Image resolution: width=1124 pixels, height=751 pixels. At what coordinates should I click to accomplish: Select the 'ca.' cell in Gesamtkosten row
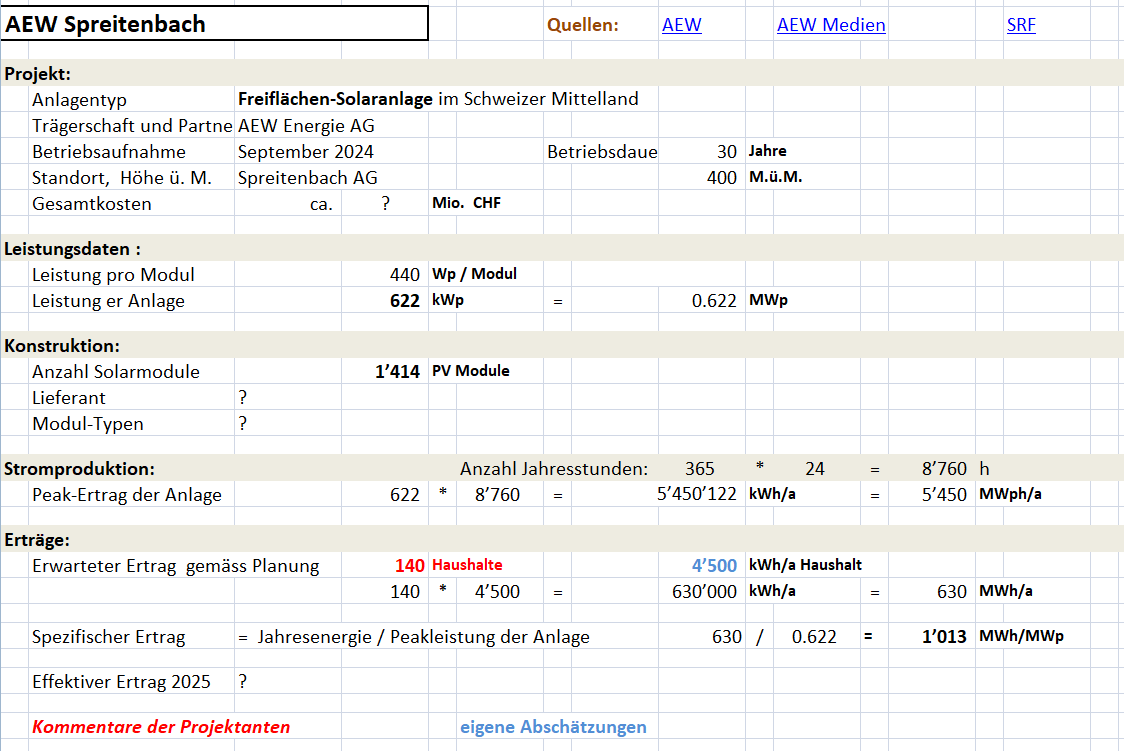coord(321,204)
